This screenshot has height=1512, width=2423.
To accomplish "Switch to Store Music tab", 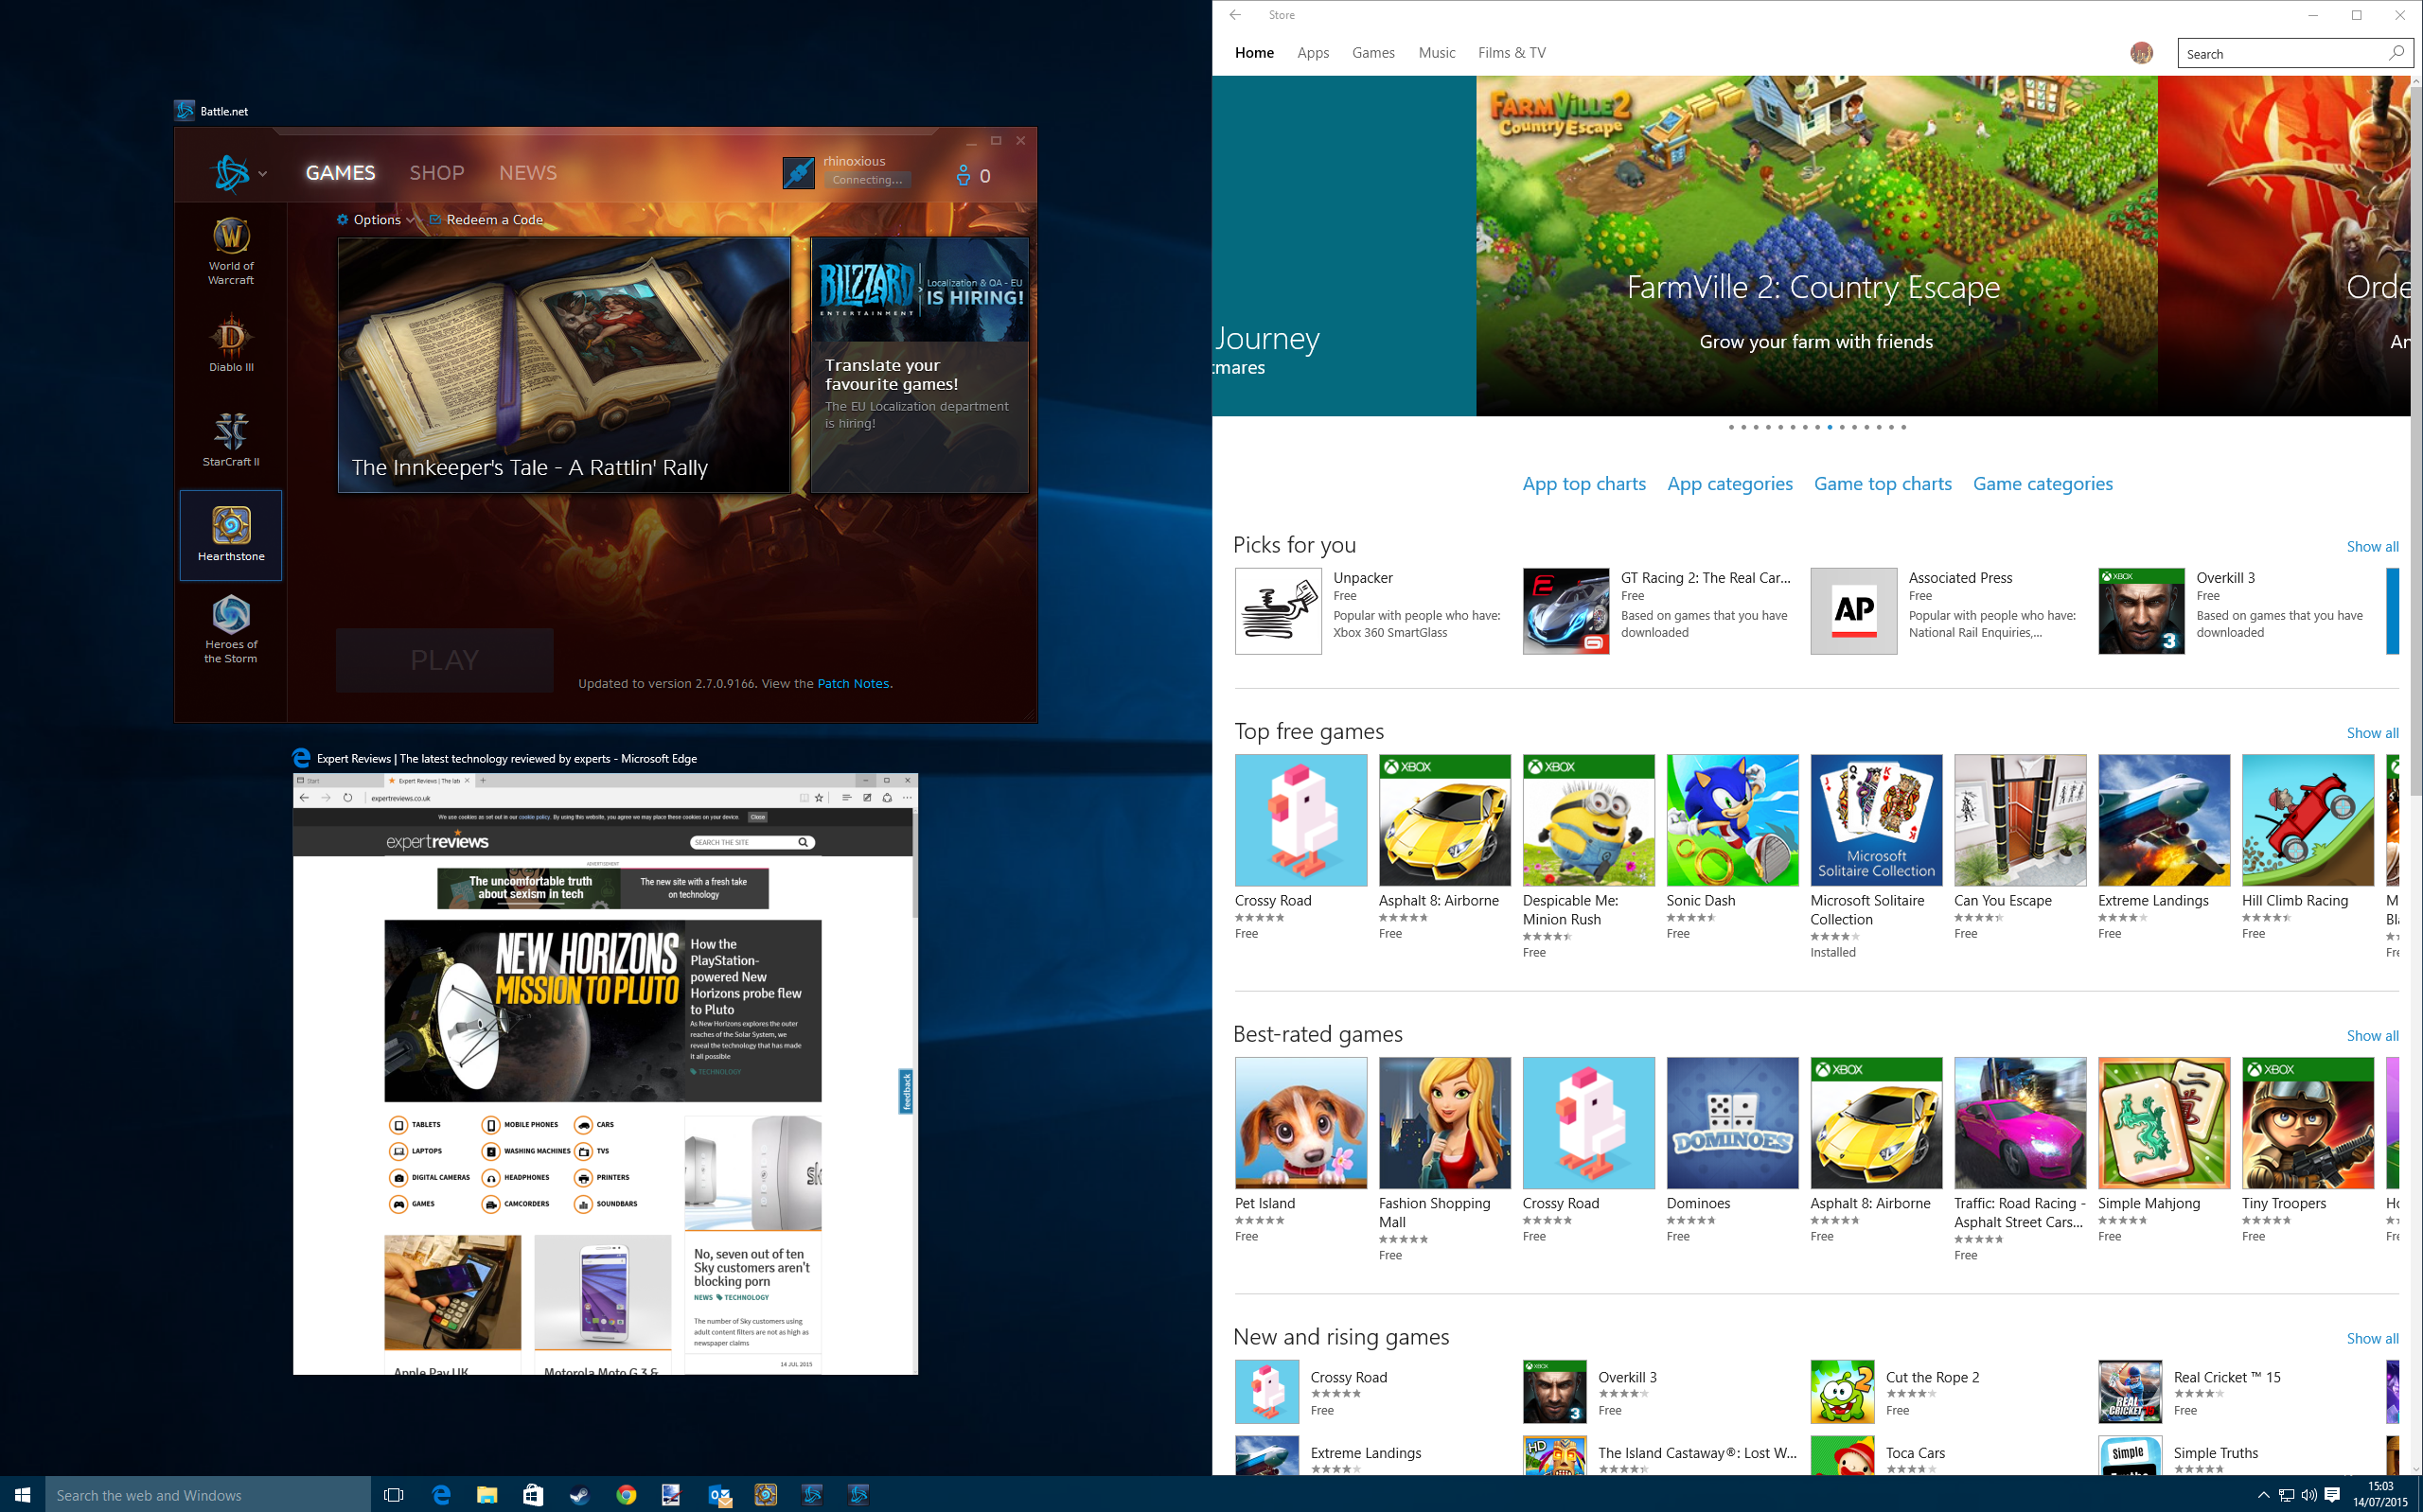I will pos(1436,53).
